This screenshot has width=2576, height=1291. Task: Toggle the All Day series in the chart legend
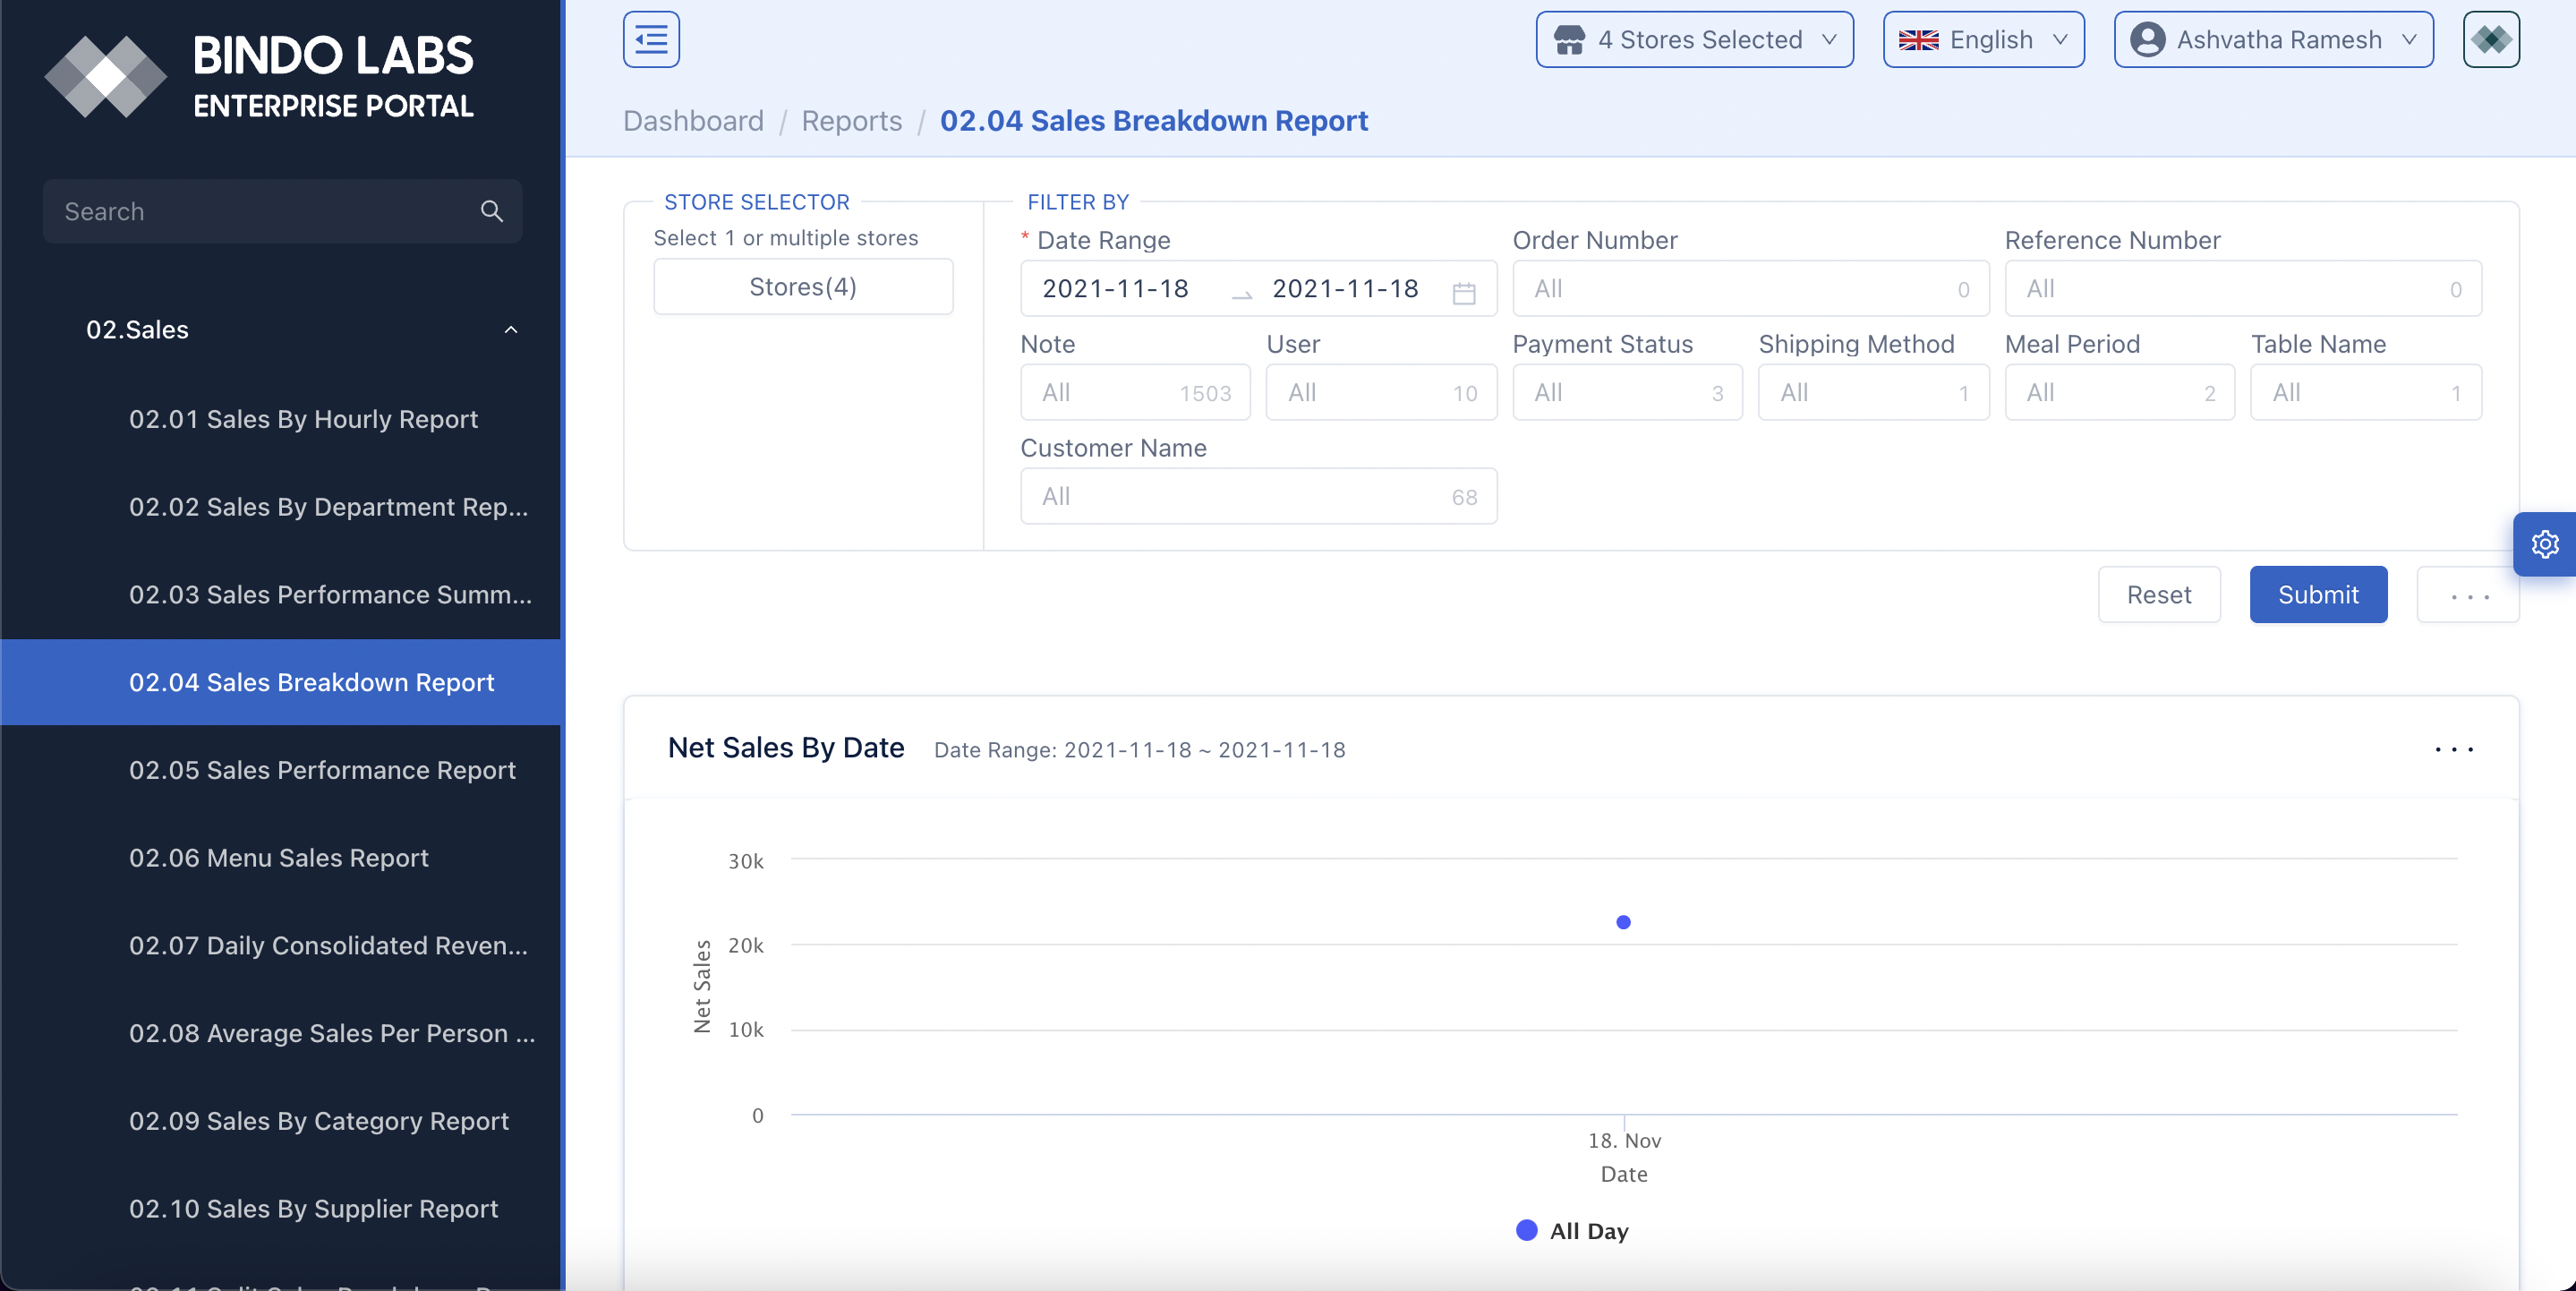[1571, 1231]
